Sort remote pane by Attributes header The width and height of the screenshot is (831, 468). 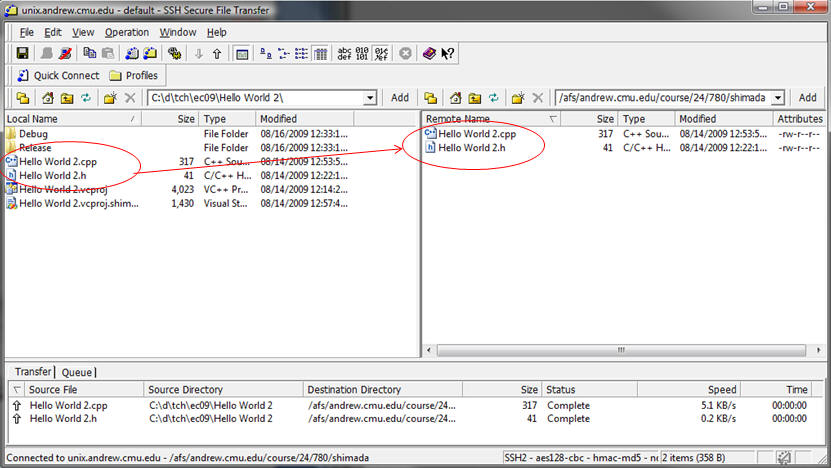coord(799,119)
